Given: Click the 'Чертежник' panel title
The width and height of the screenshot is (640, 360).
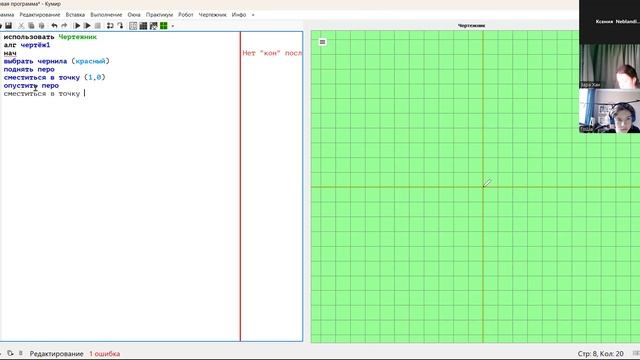Looking at the screenshot, I should [471, 26].
